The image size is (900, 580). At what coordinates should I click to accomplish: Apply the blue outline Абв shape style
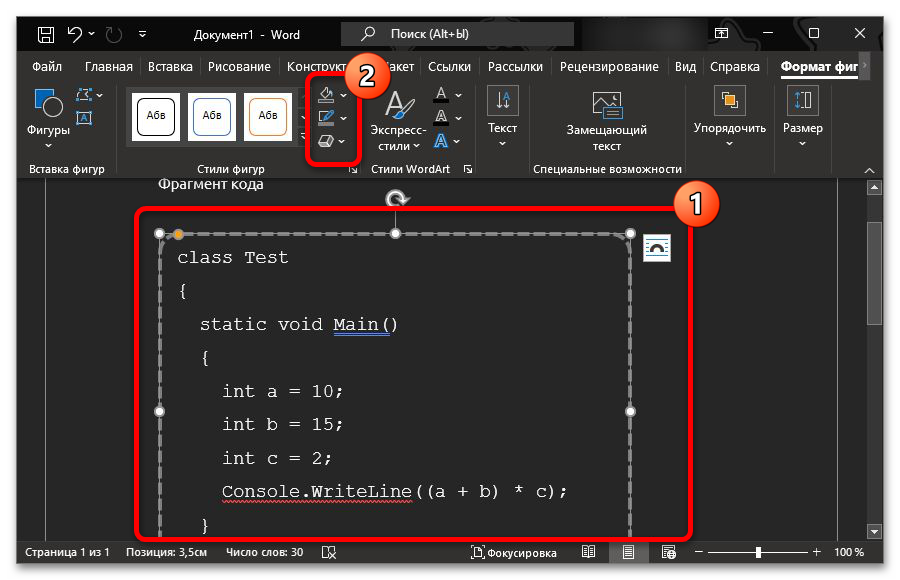click(212, 117)
